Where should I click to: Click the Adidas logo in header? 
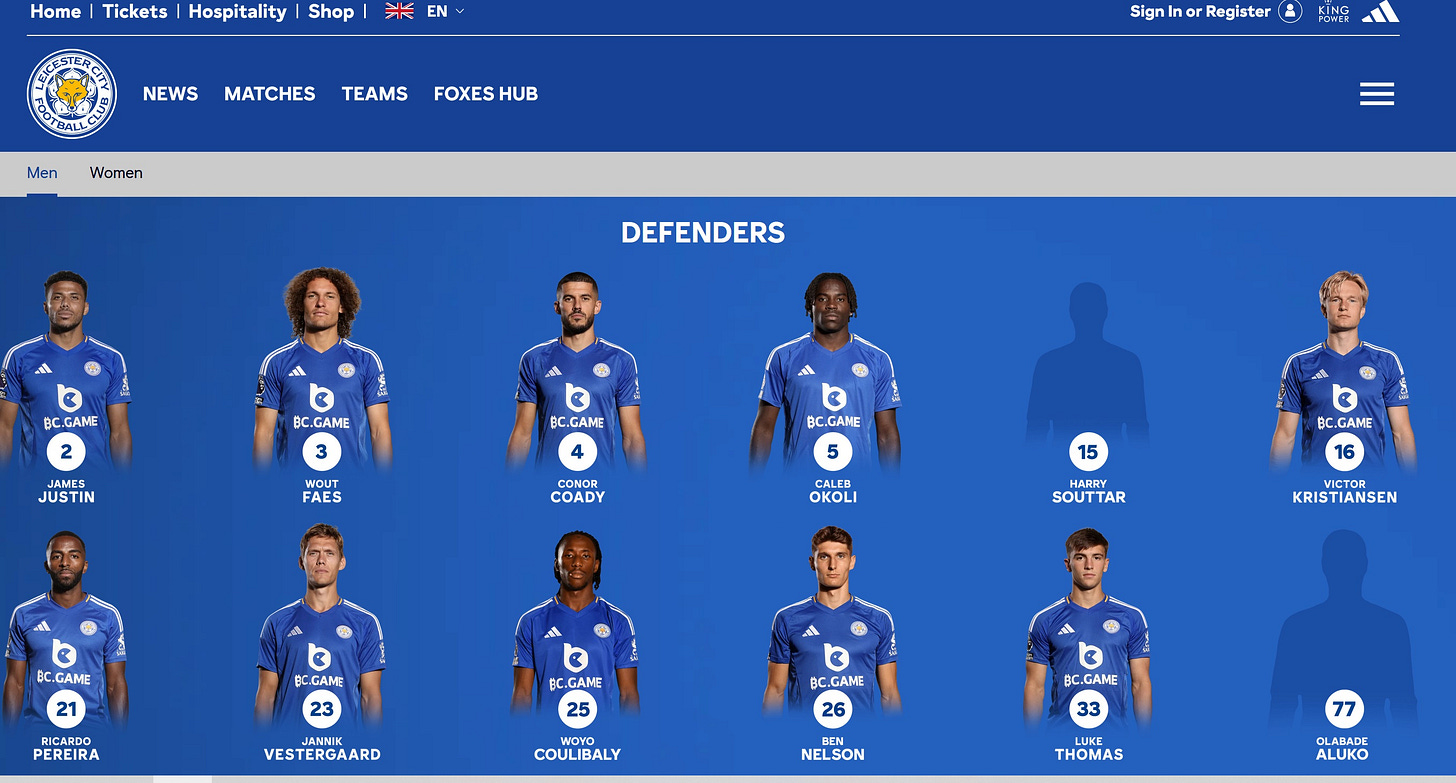1381,11
